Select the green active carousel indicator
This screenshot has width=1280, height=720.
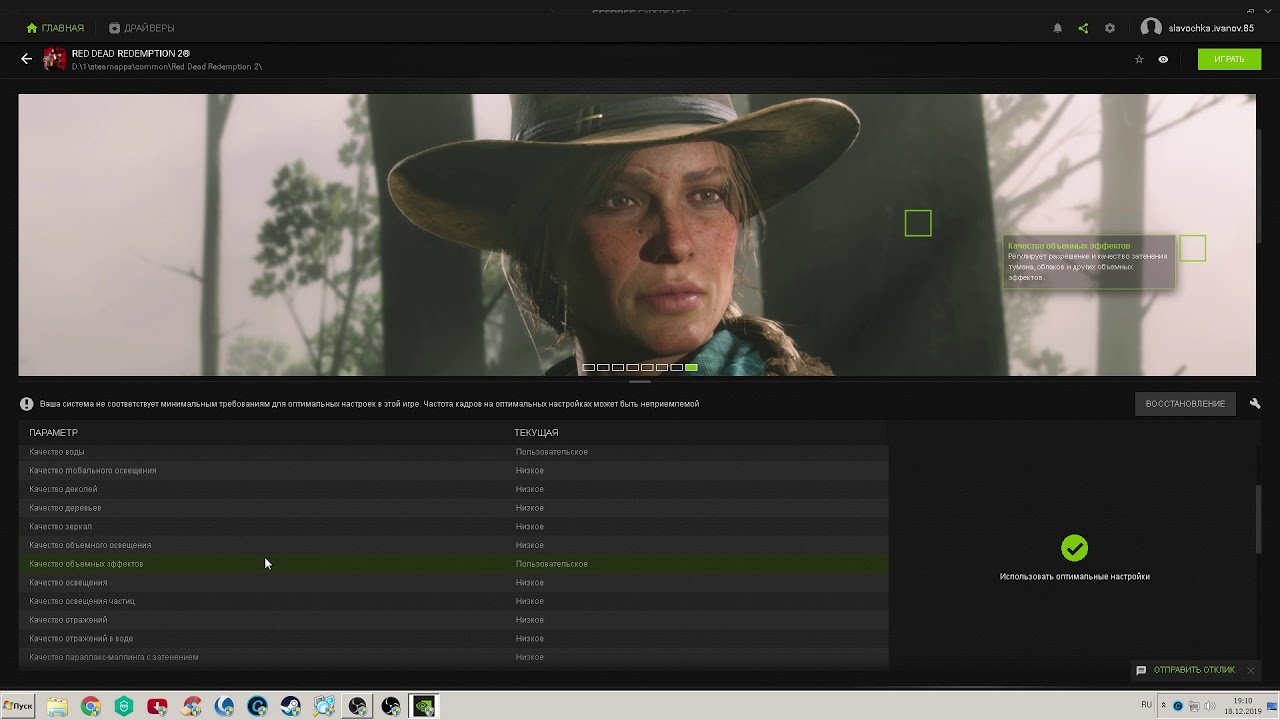coord(691,368)
